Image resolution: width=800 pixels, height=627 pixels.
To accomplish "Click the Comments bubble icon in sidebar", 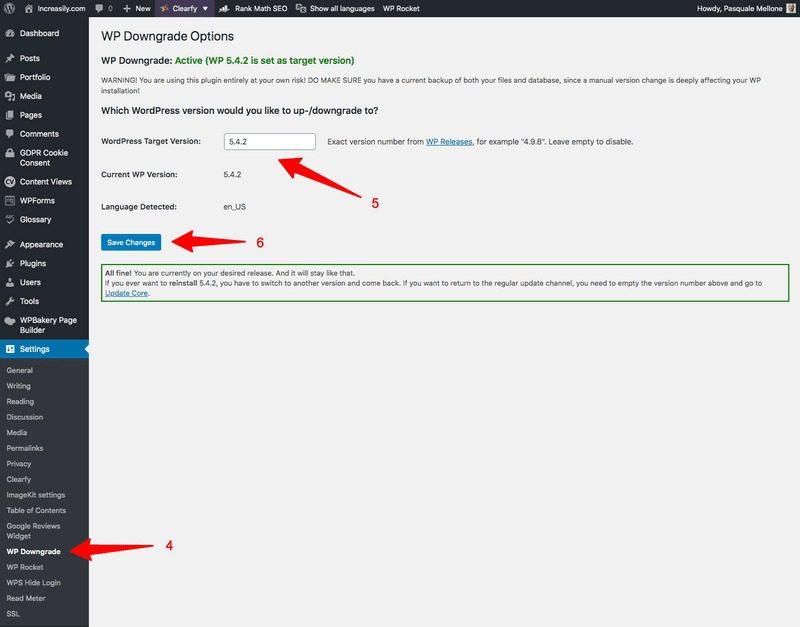I will tap(10, 134).
